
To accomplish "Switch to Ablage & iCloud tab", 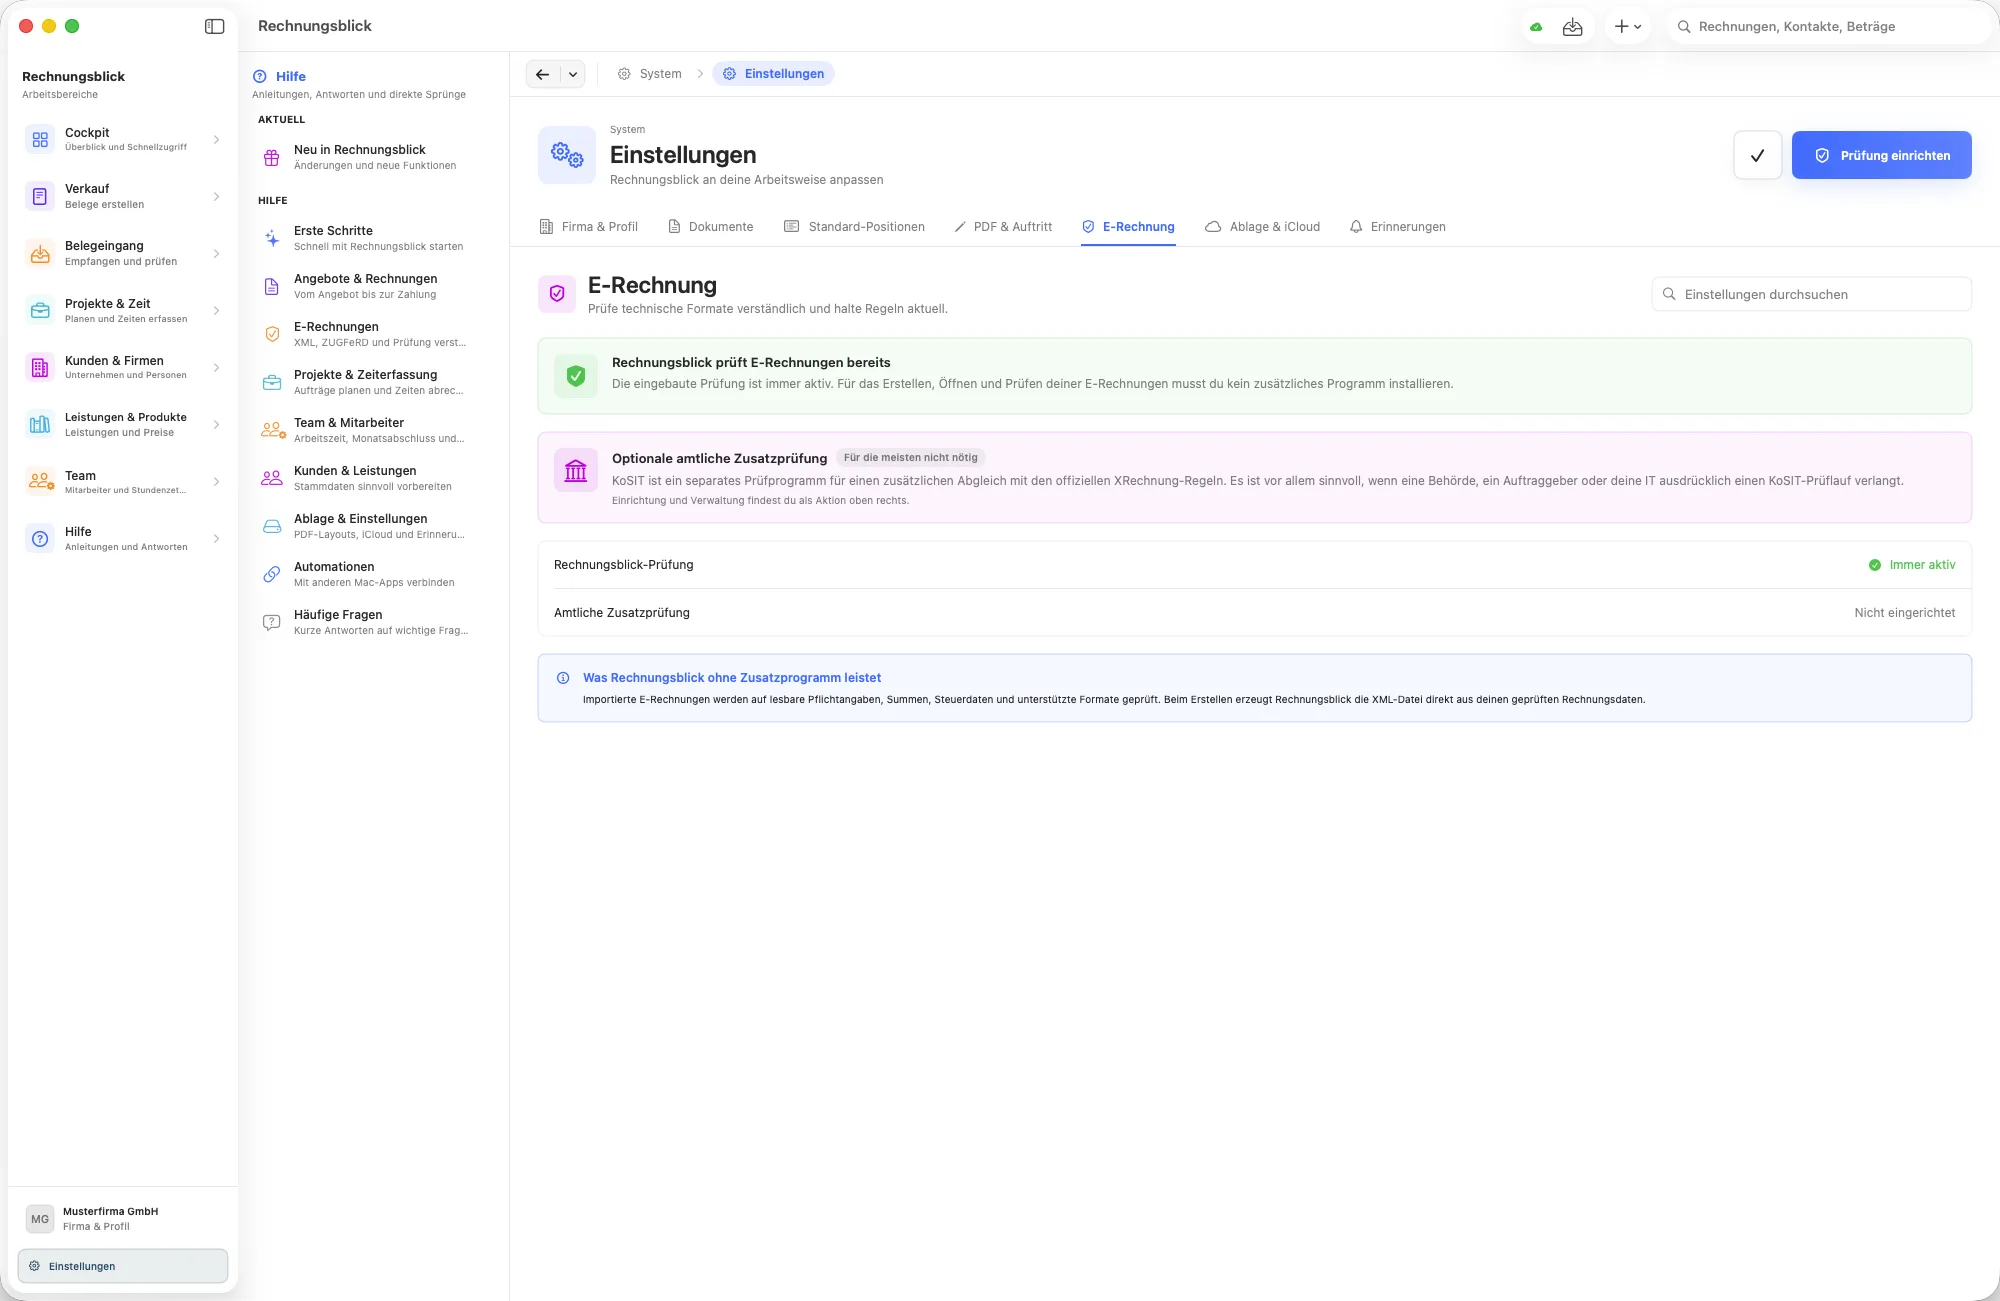I will point(1262,227).
